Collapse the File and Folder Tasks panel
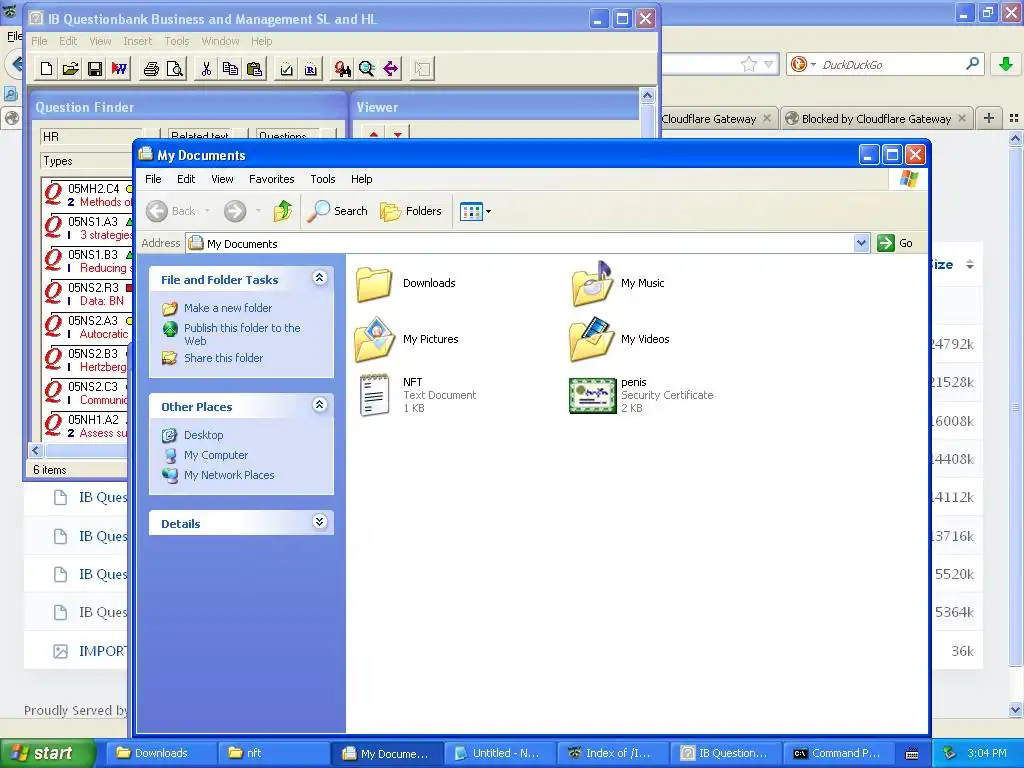Screen dimensions: 1024x768 [x=319, y=278]
